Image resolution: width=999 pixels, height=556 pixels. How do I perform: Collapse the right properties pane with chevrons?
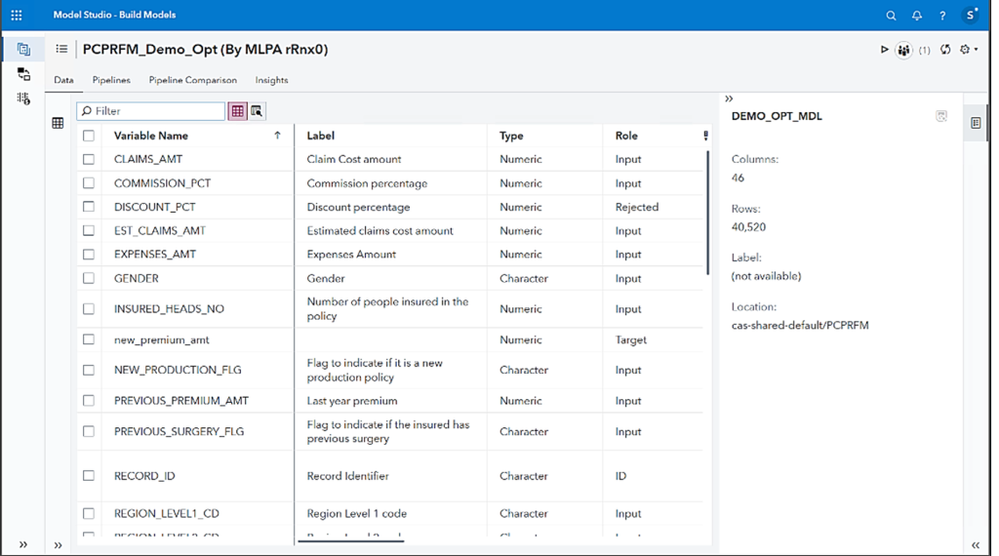tap(729, 99)
